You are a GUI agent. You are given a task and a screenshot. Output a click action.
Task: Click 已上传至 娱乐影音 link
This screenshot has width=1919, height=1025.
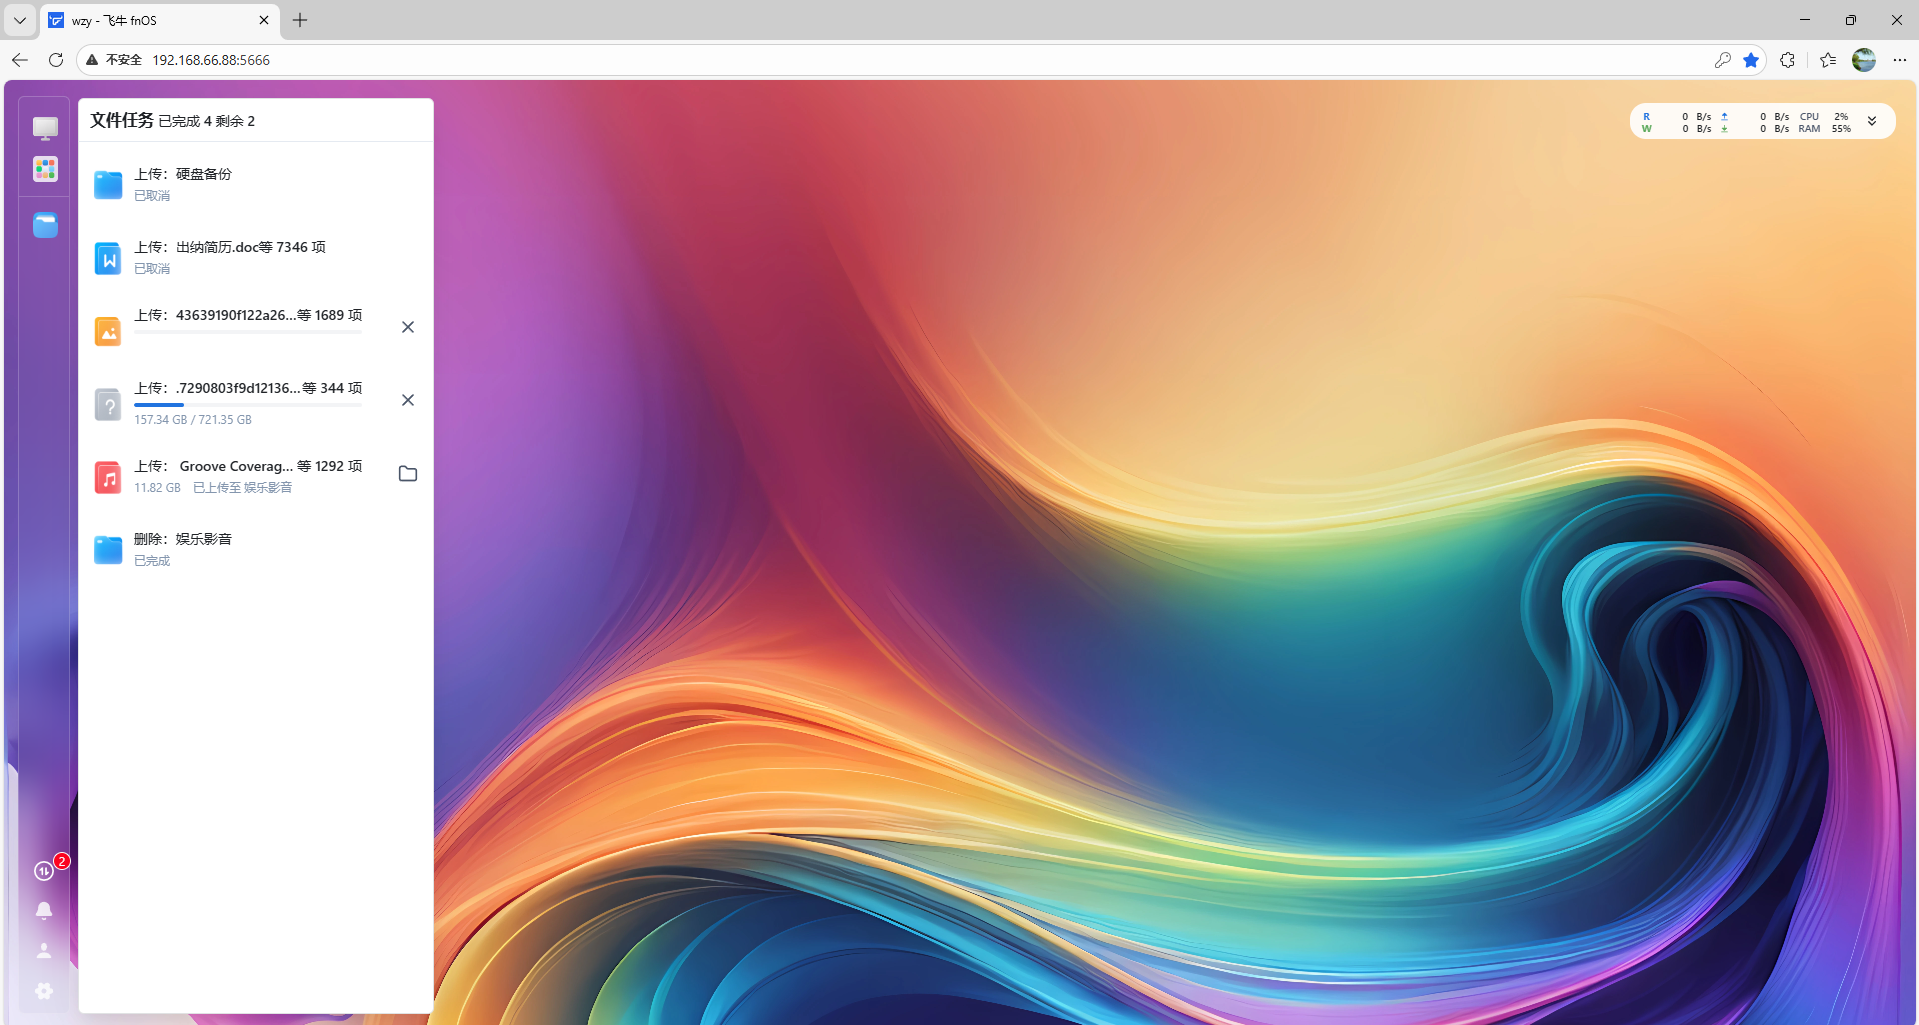pyautogui.click(x=241, y=487)
